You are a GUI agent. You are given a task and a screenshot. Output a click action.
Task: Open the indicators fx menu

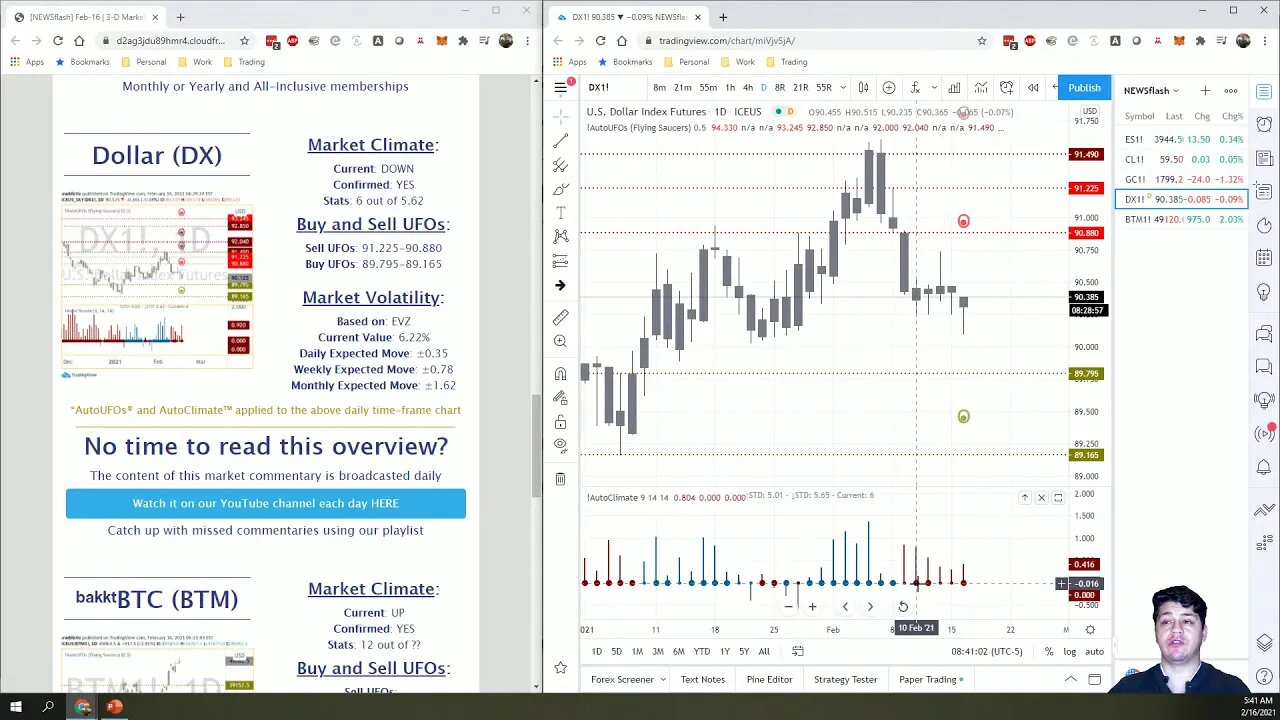[915, 87]
